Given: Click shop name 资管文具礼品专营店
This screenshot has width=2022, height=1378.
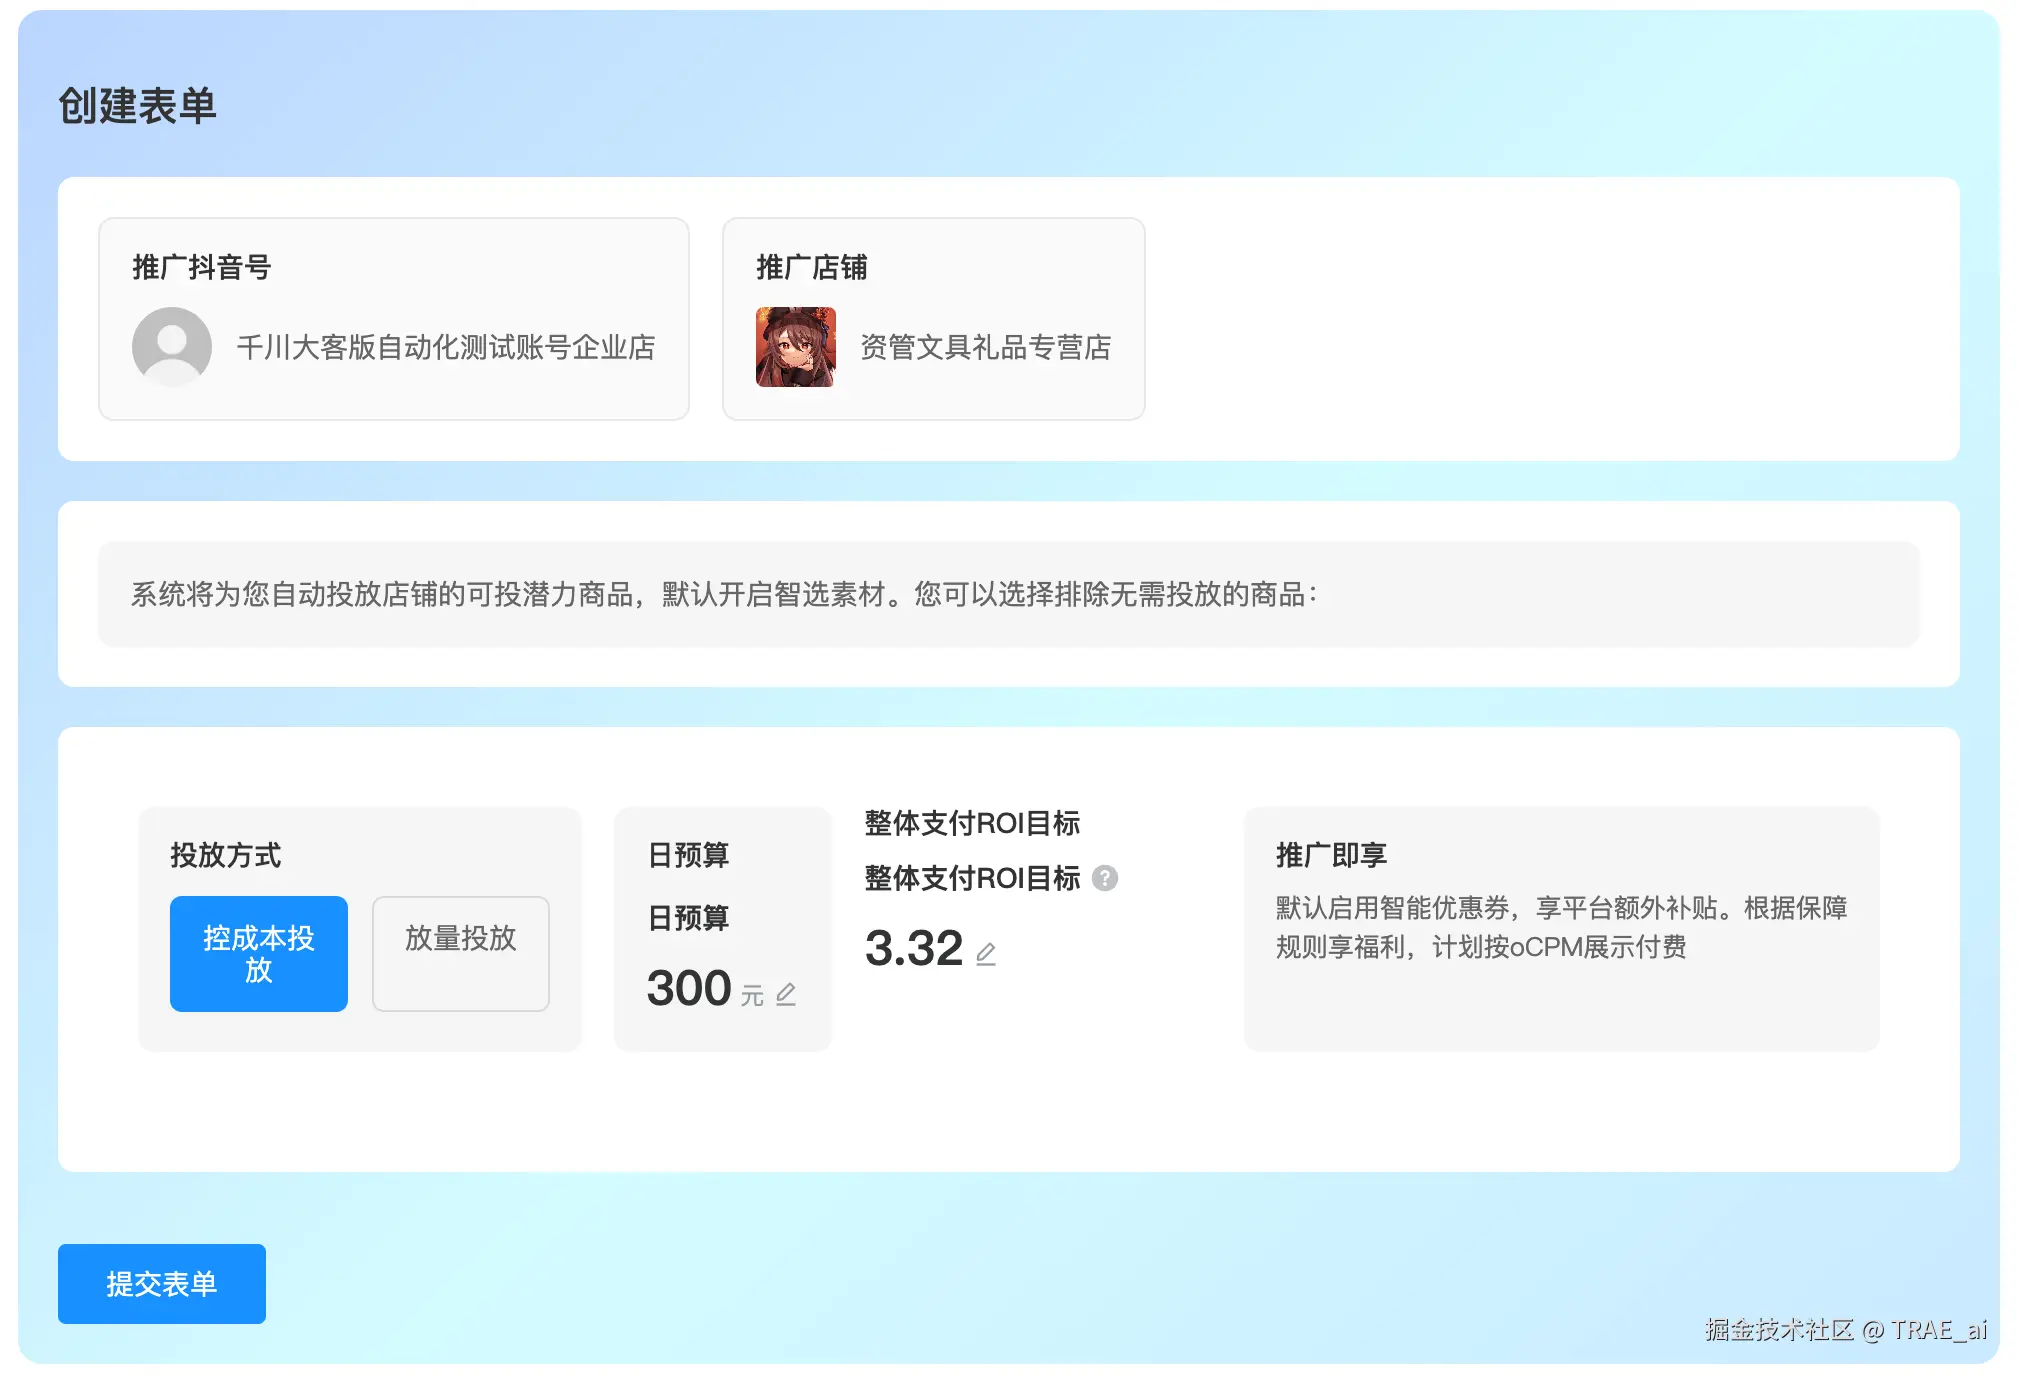Looking at the screenshot, I should click(x=985, y=347).
